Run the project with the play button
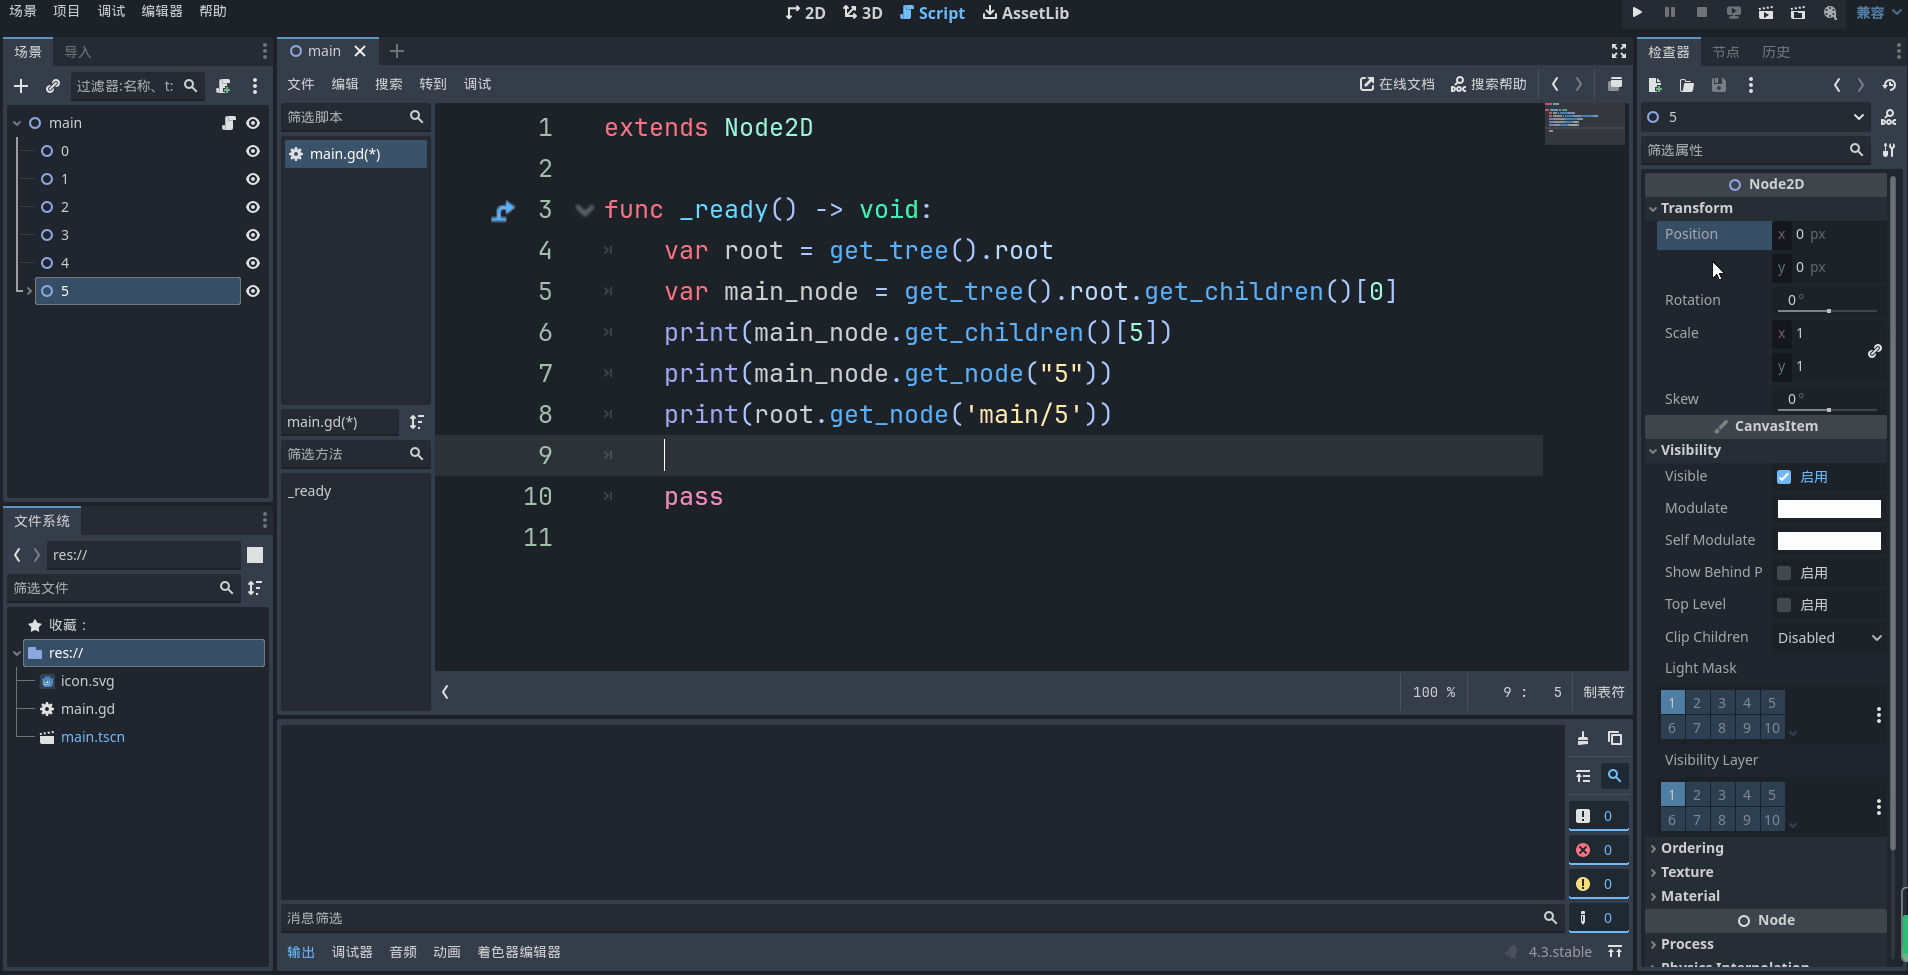1908x975 pixels. 1637,12
